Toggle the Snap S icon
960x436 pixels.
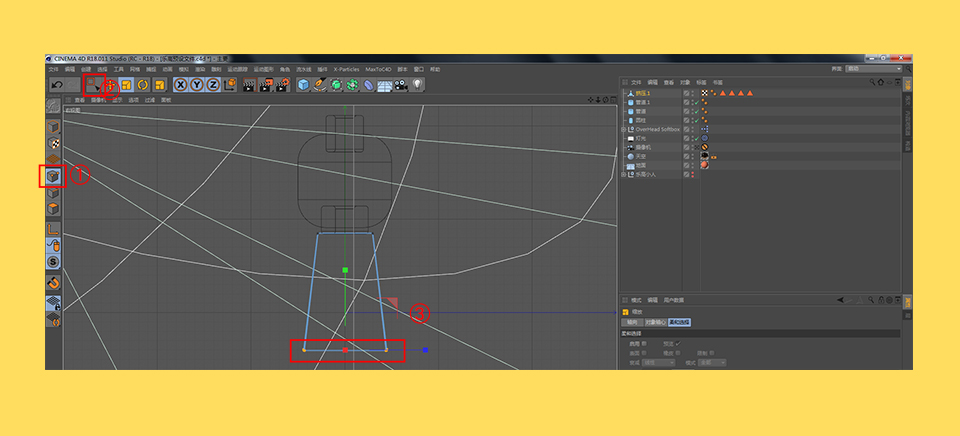coord(54,262)
